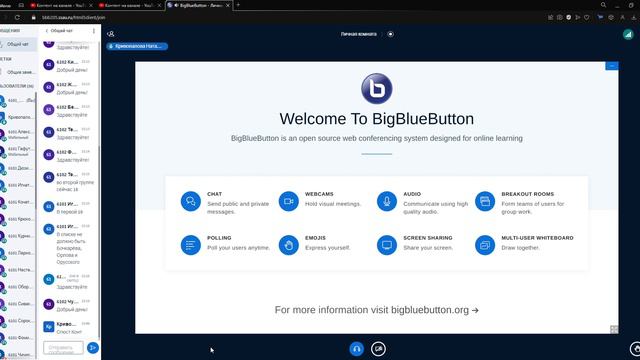Click the recording indicator next to room title
Image resolution: width=640 pixels, height=360 pixels.
391,34
